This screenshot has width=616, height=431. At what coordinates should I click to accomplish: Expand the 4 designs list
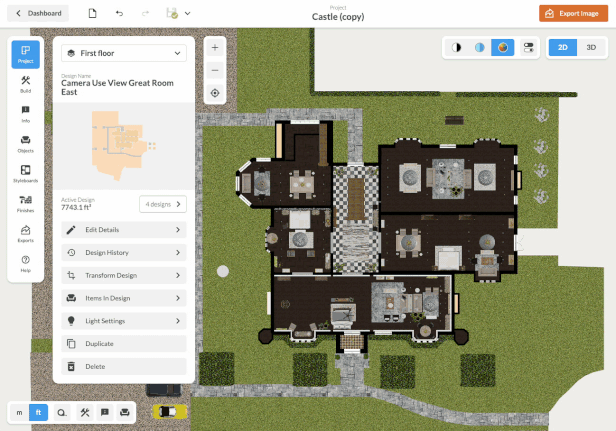click(163, 204)
